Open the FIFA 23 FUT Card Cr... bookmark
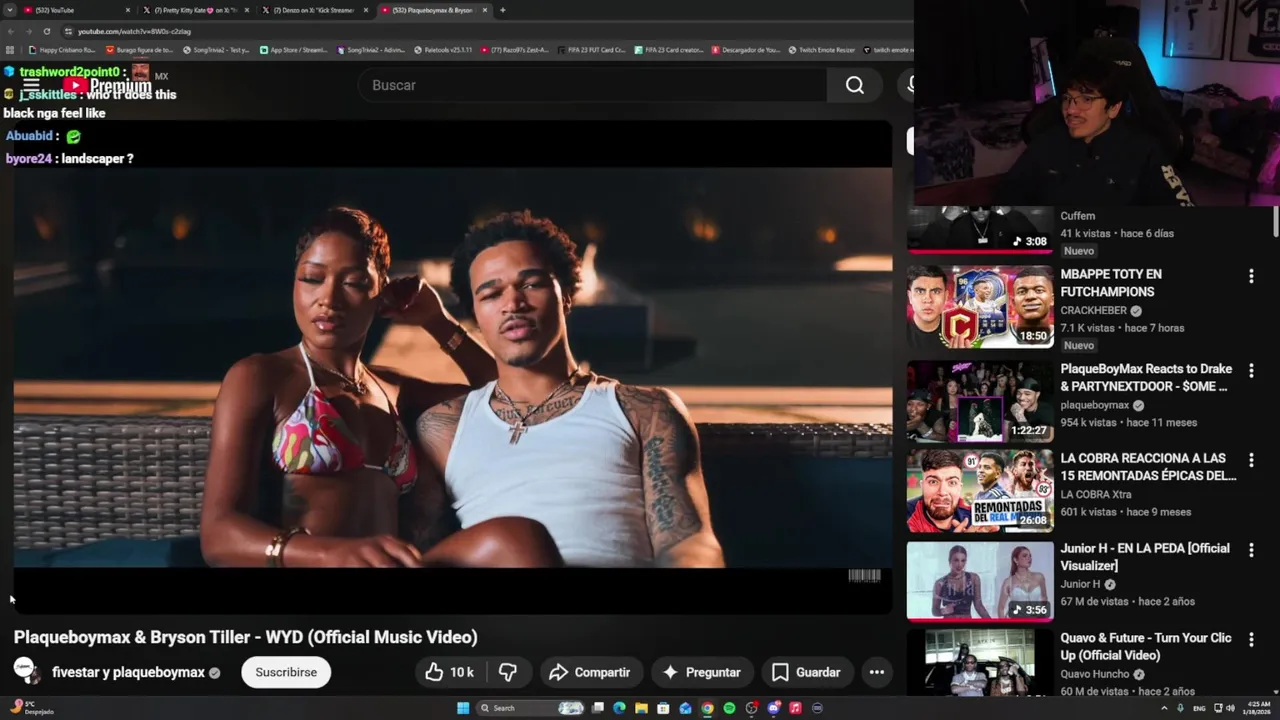The width and height of the screenshot is (1280, 720). pyautogui.click(x=591, y=49)
